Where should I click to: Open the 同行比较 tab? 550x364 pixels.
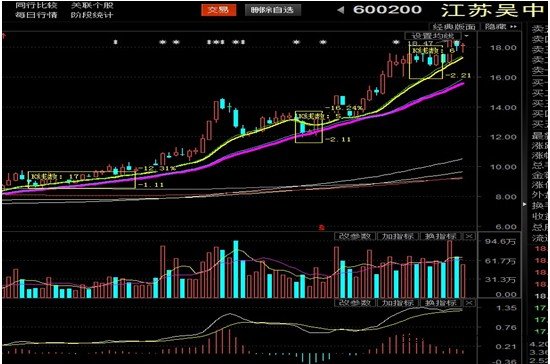pyautogui.click(x=36, y=6)
